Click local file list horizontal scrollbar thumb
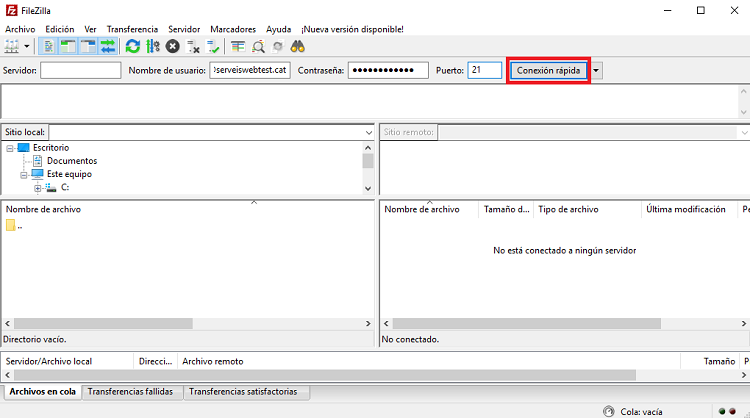The height and width of the screenshot is (418, 750). tap(103, 324)
